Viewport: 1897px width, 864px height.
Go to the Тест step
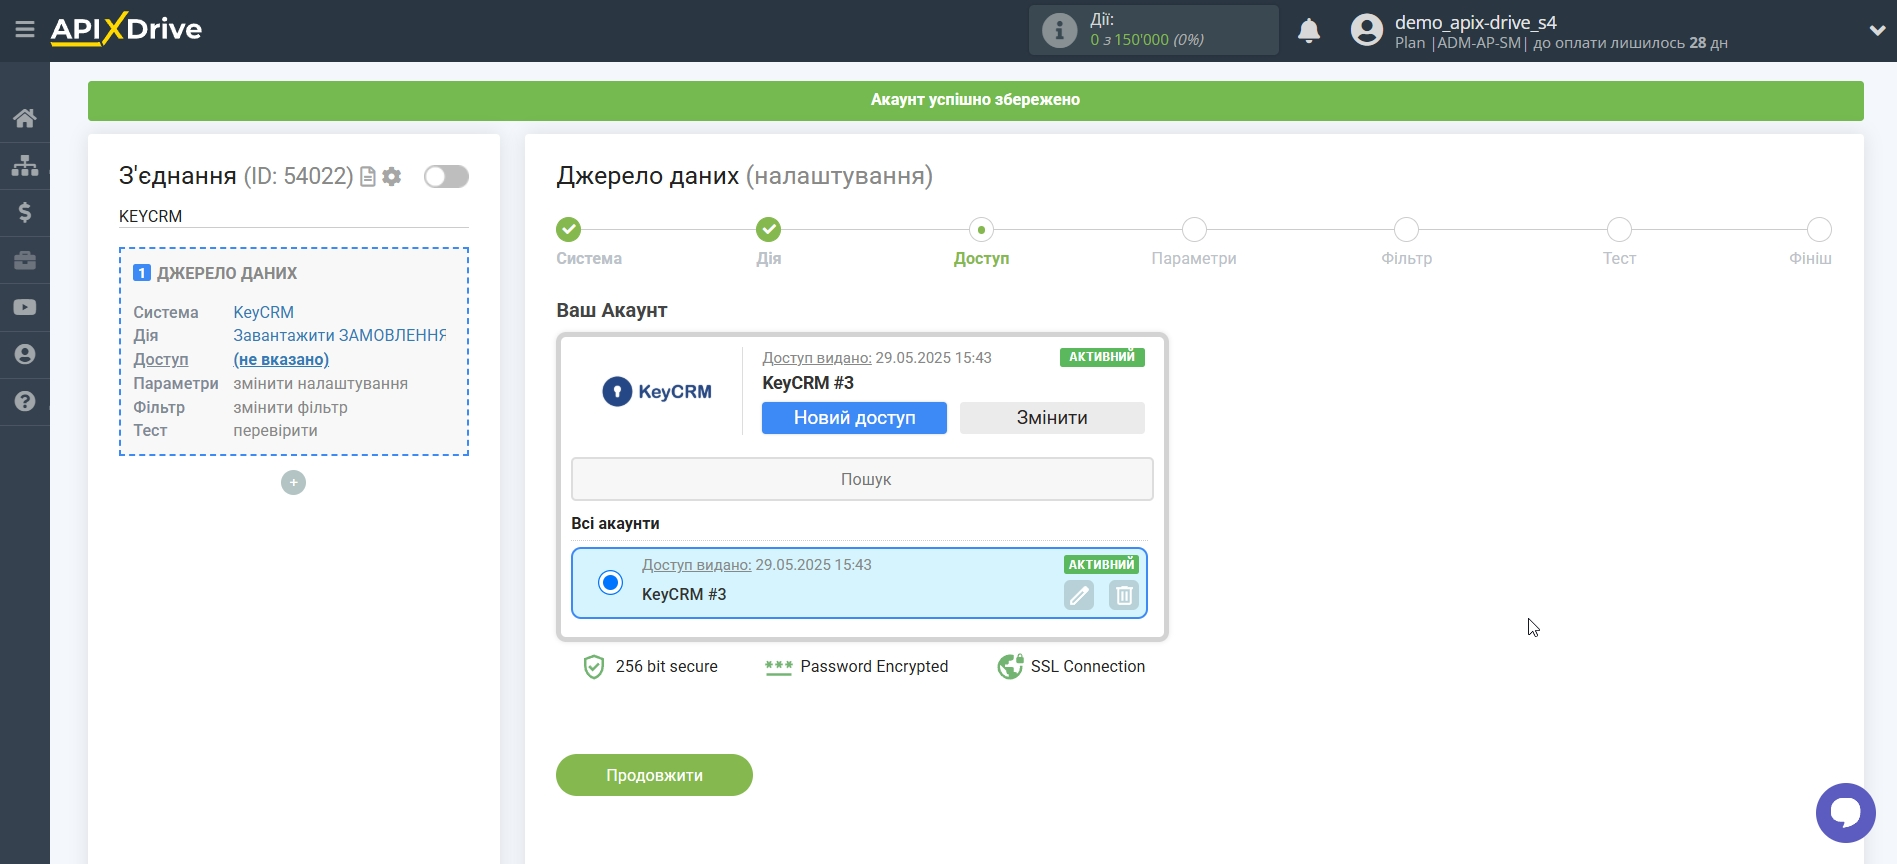click(x=1619, y=230)
